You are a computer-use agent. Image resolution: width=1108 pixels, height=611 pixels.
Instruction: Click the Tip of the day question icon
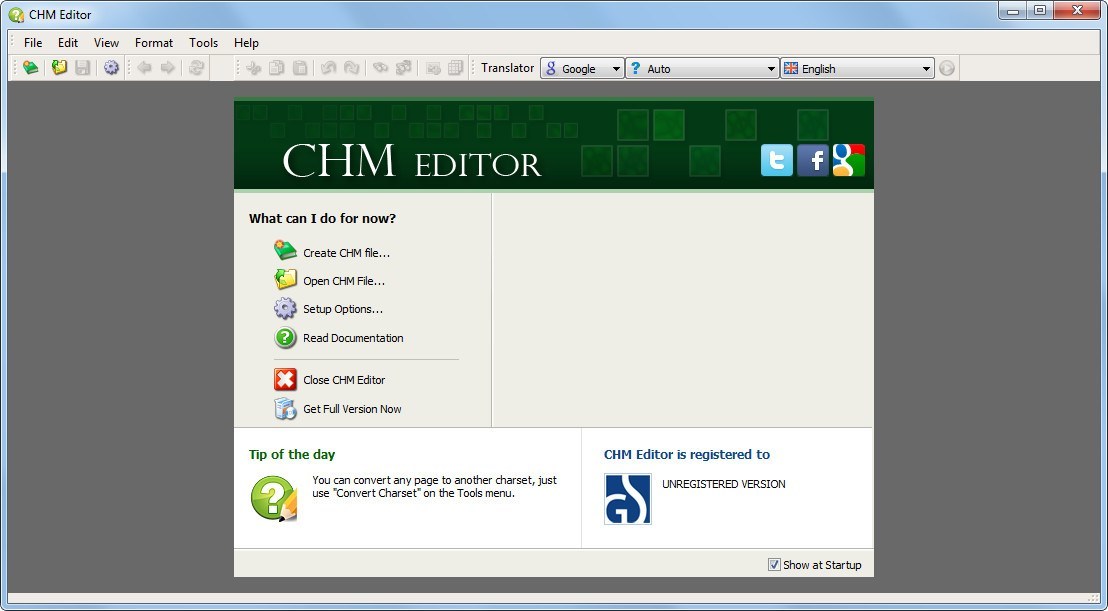tap(273, 499)
